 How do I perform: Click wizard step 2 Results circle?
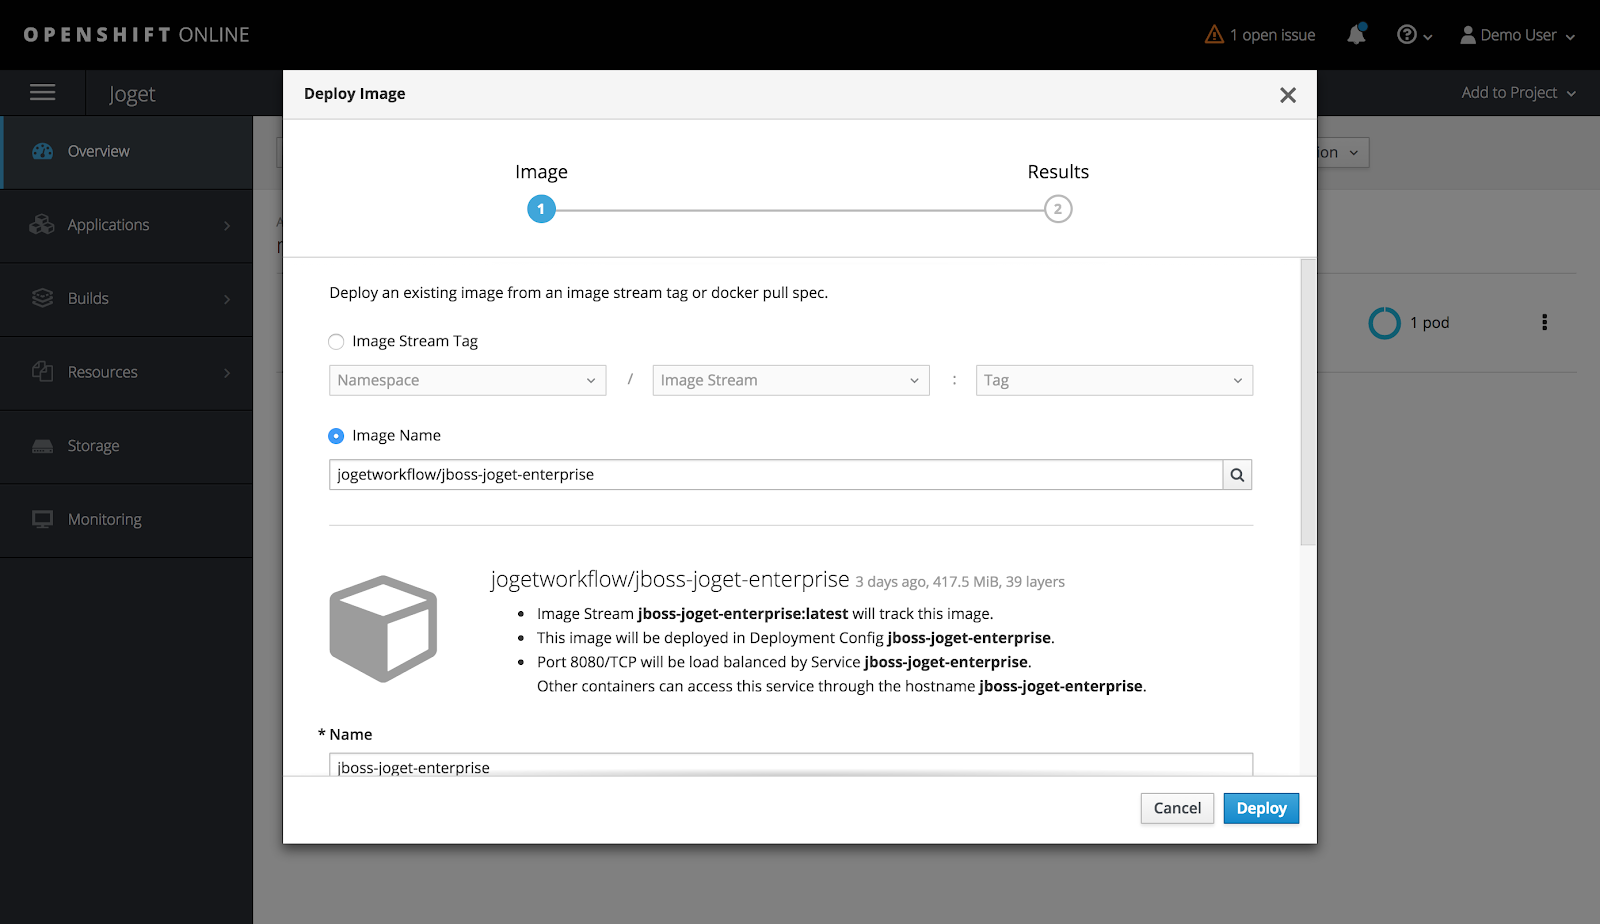tap(1058, 209)
